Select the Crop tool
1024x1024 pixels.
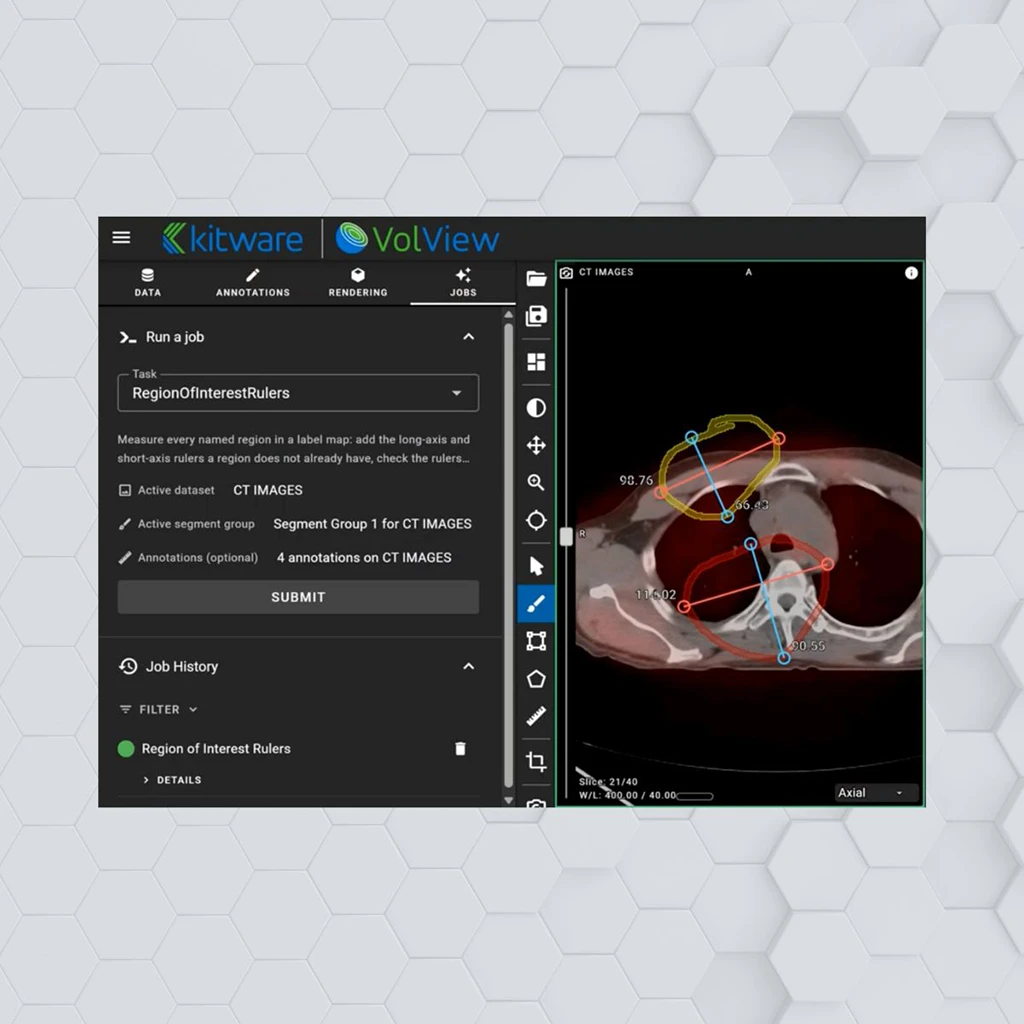pyautogui.click(x=536, y=761)
